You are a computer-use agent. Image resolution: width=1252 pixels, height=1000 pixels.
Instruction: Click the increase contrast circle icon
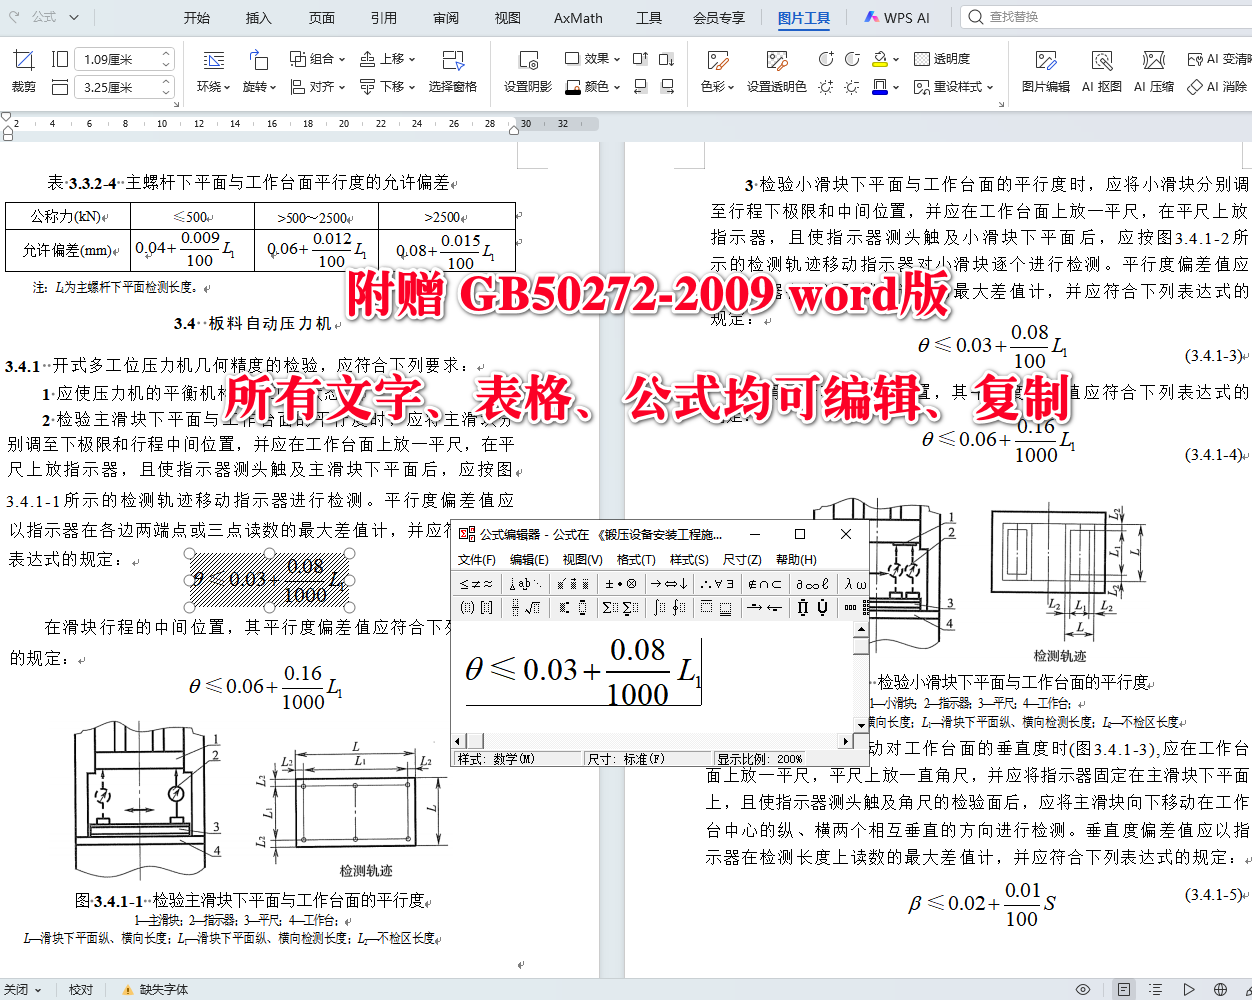pyautogui.click(x=826, y=59)
